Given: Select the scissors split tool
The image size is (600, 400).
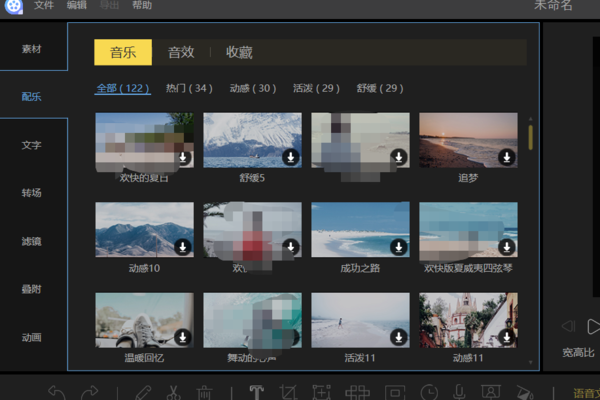Looking at the screenshot, I should (x=173, y=391).
